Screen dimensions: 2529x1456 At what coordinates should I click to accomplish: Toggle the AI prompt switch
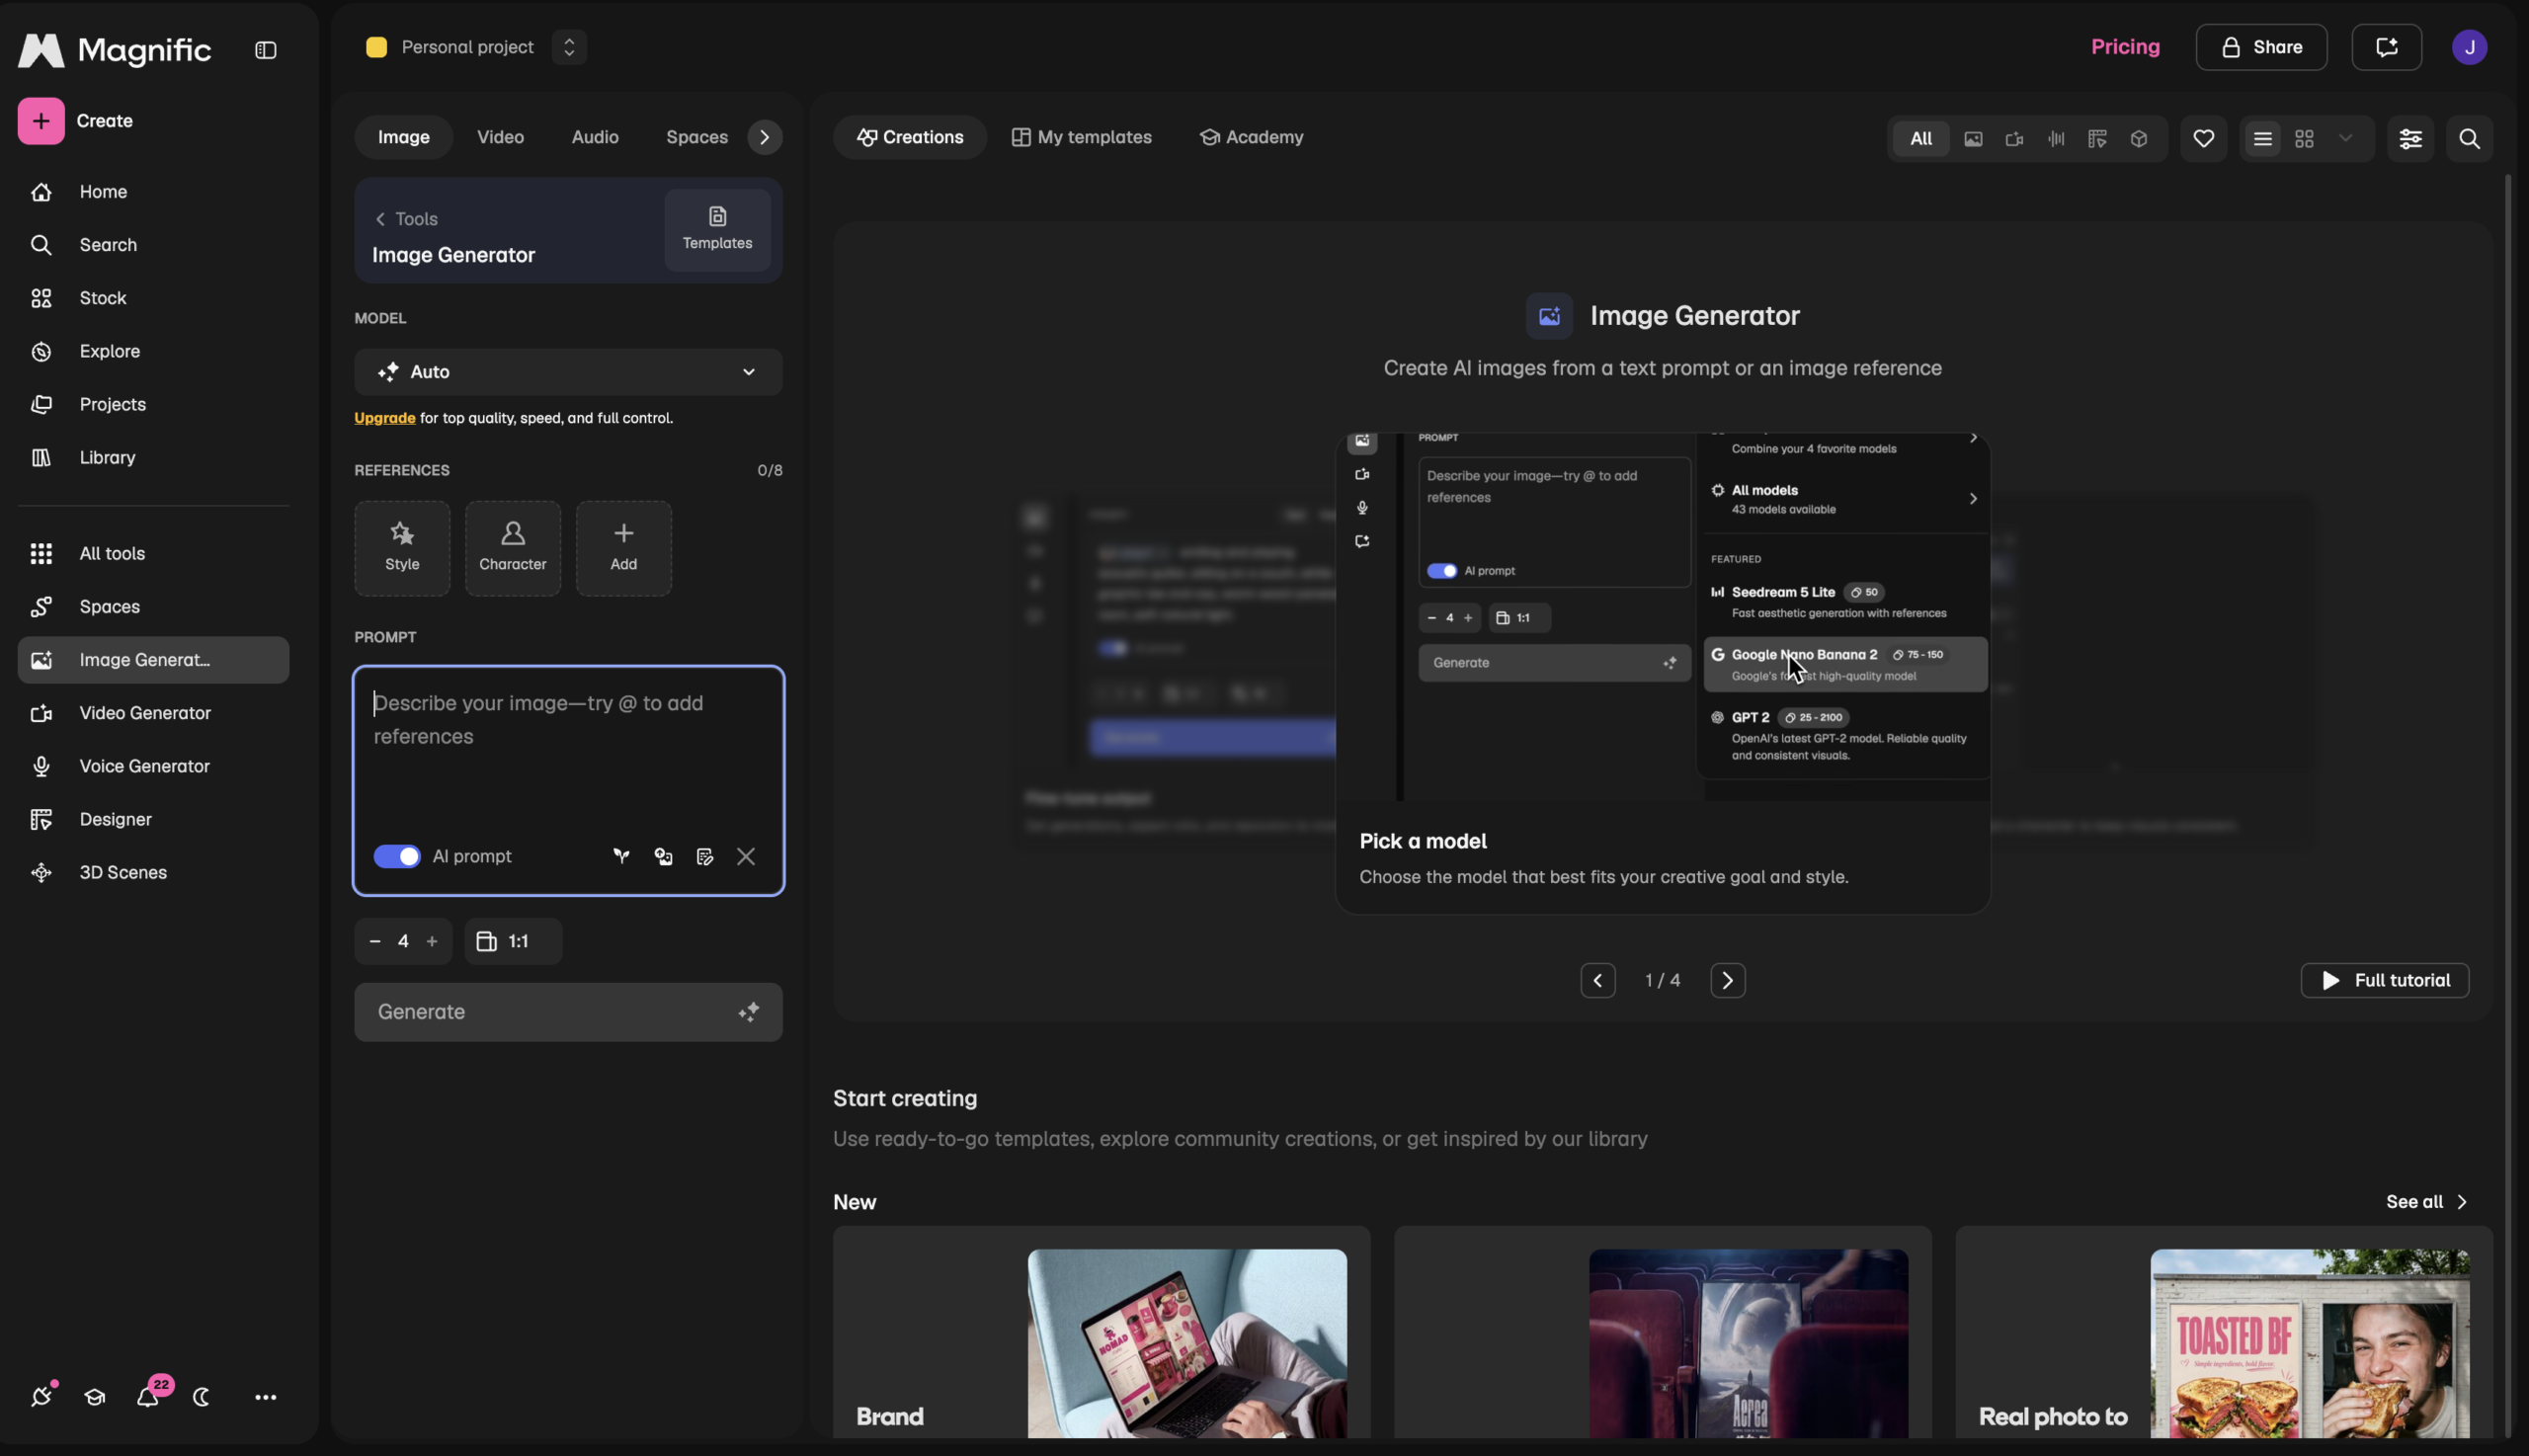[x=397, y=856]
